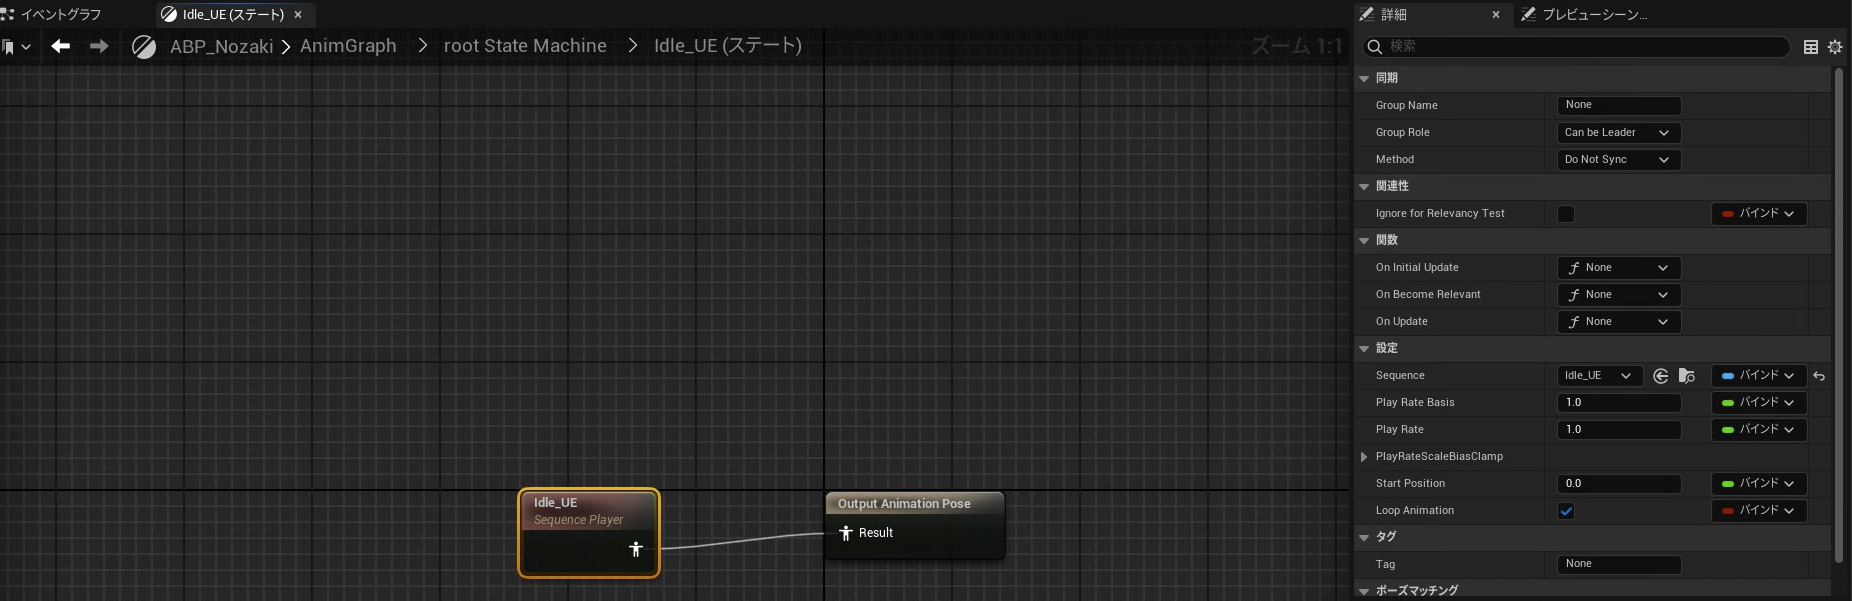Image resolution: width=1852 pixels, height=601 pixels.
Task: Reset Sequence property to default
Action: (1819, 376)
